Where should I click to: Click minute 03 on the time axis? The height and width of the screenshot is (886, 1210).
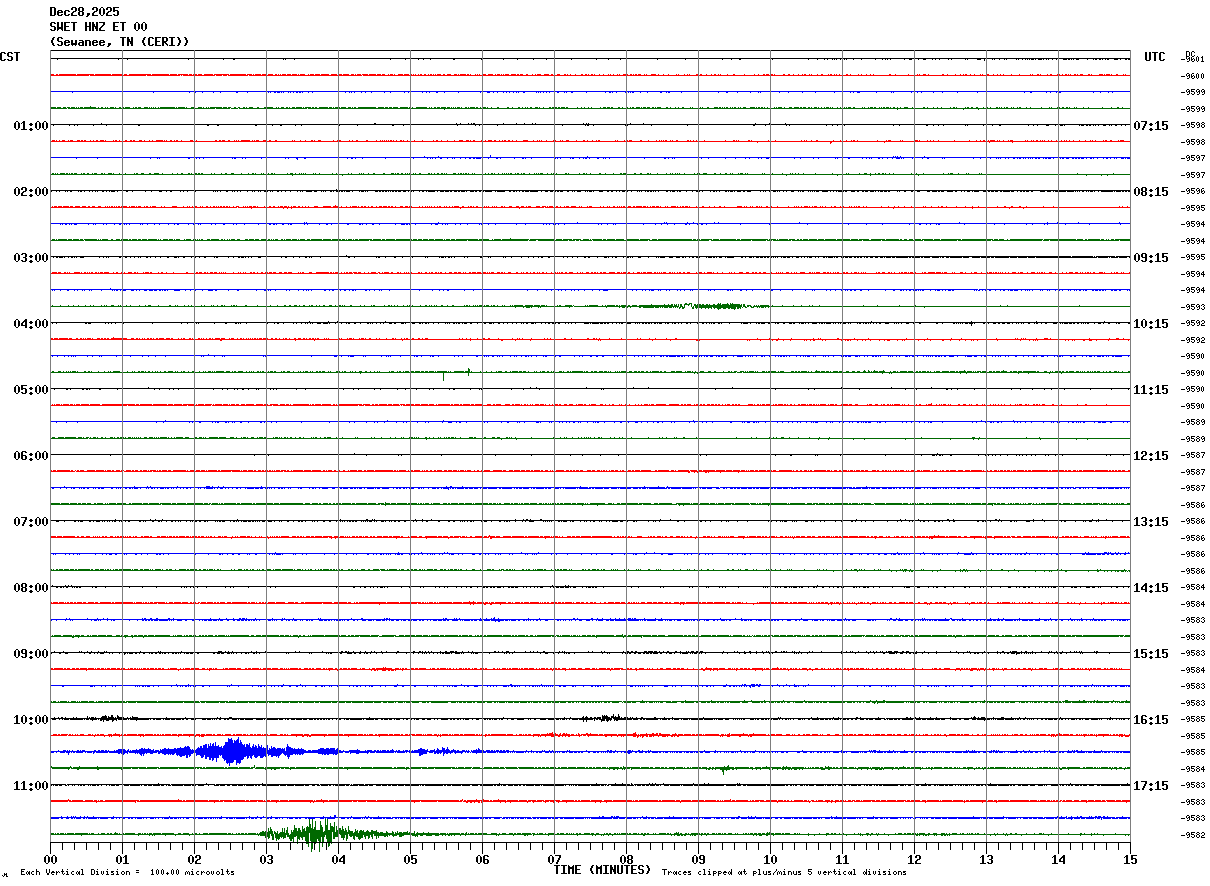pos(266,859)
